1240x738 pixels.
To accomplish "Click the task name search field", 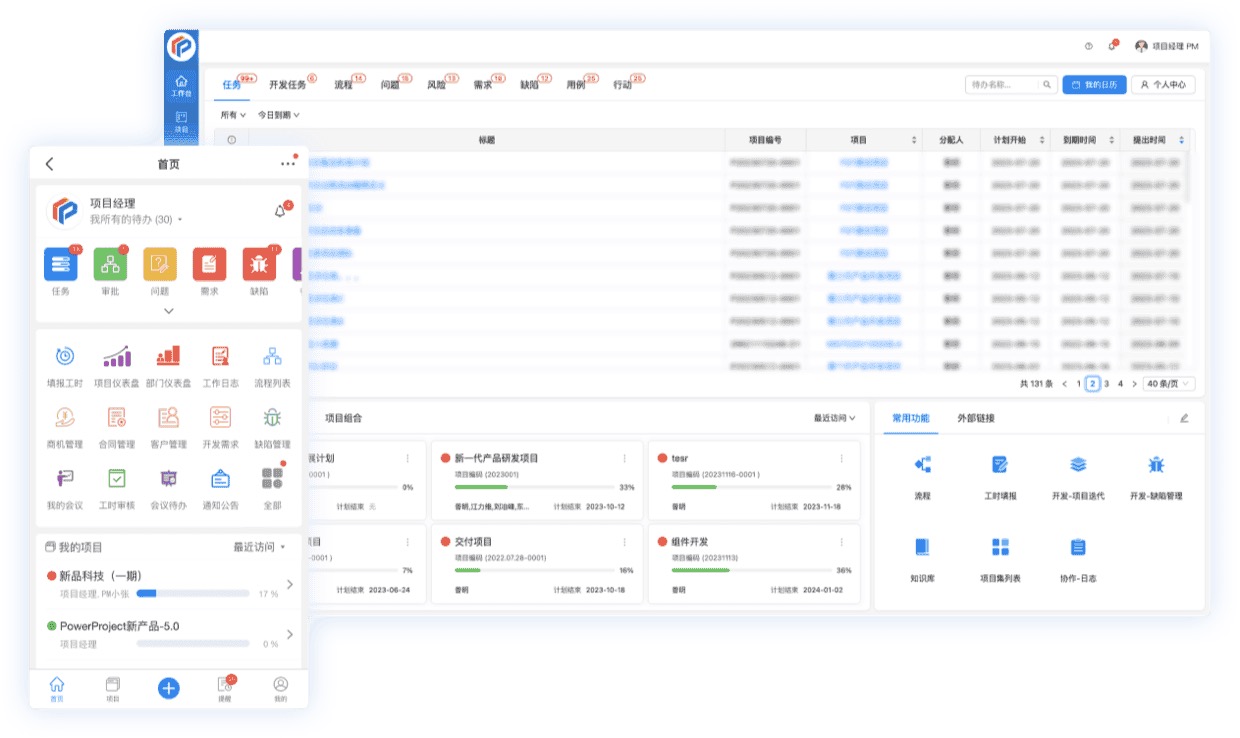I will (x=1003, y=85).
